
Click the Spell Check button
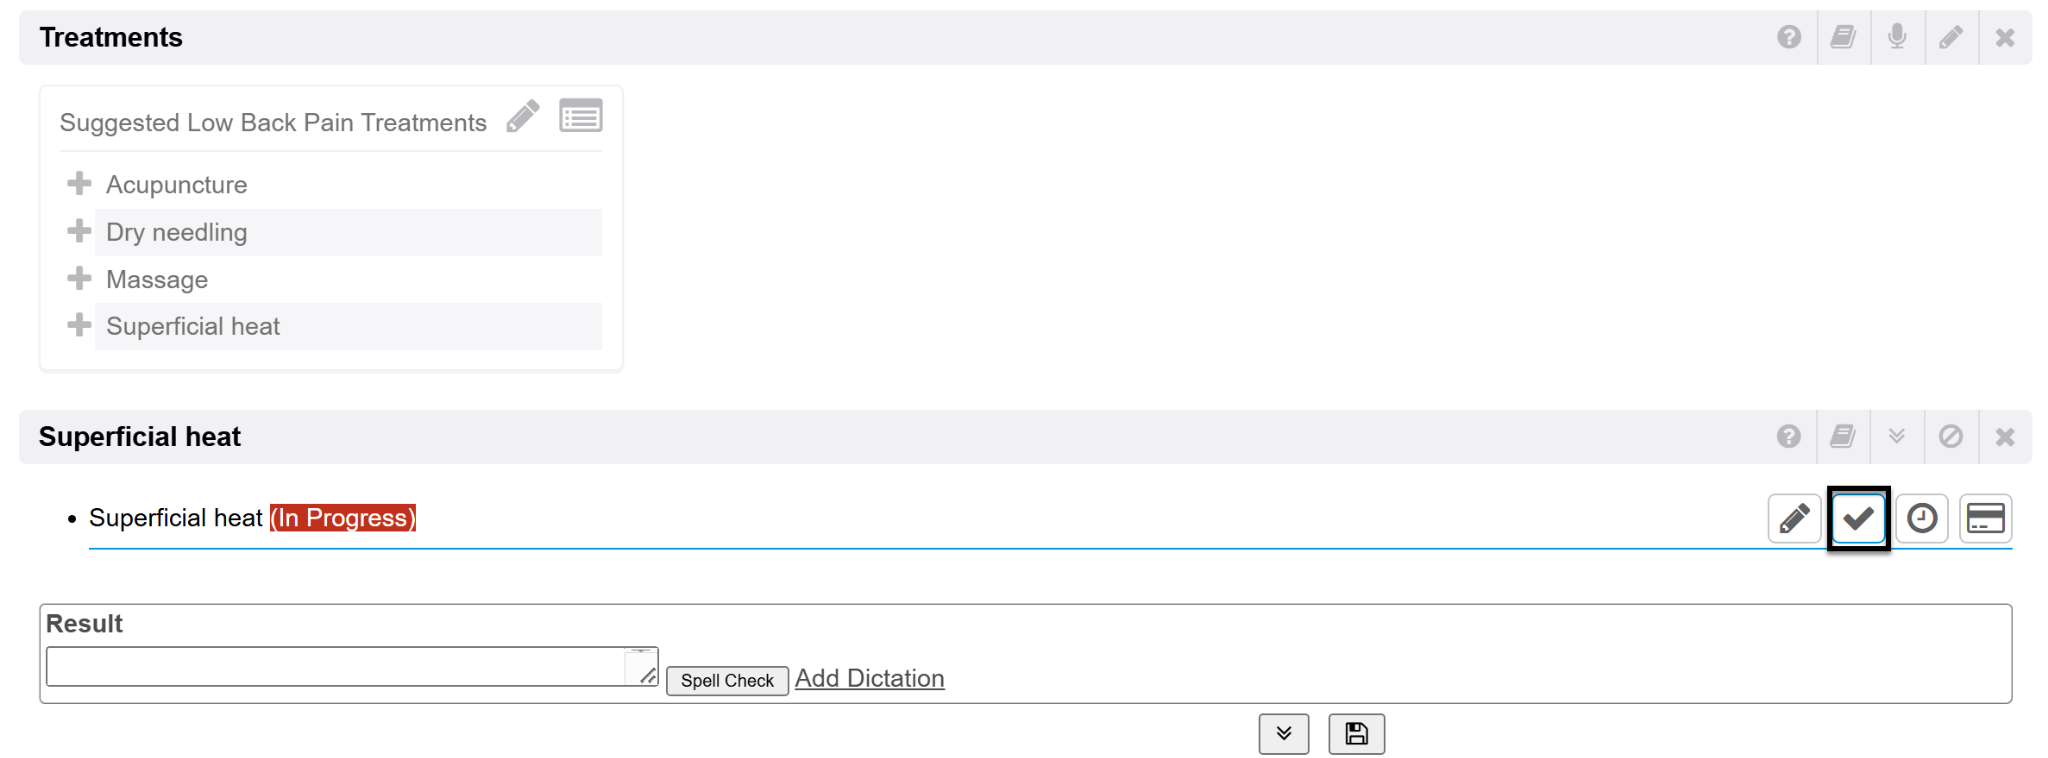[x=727, y=681]
